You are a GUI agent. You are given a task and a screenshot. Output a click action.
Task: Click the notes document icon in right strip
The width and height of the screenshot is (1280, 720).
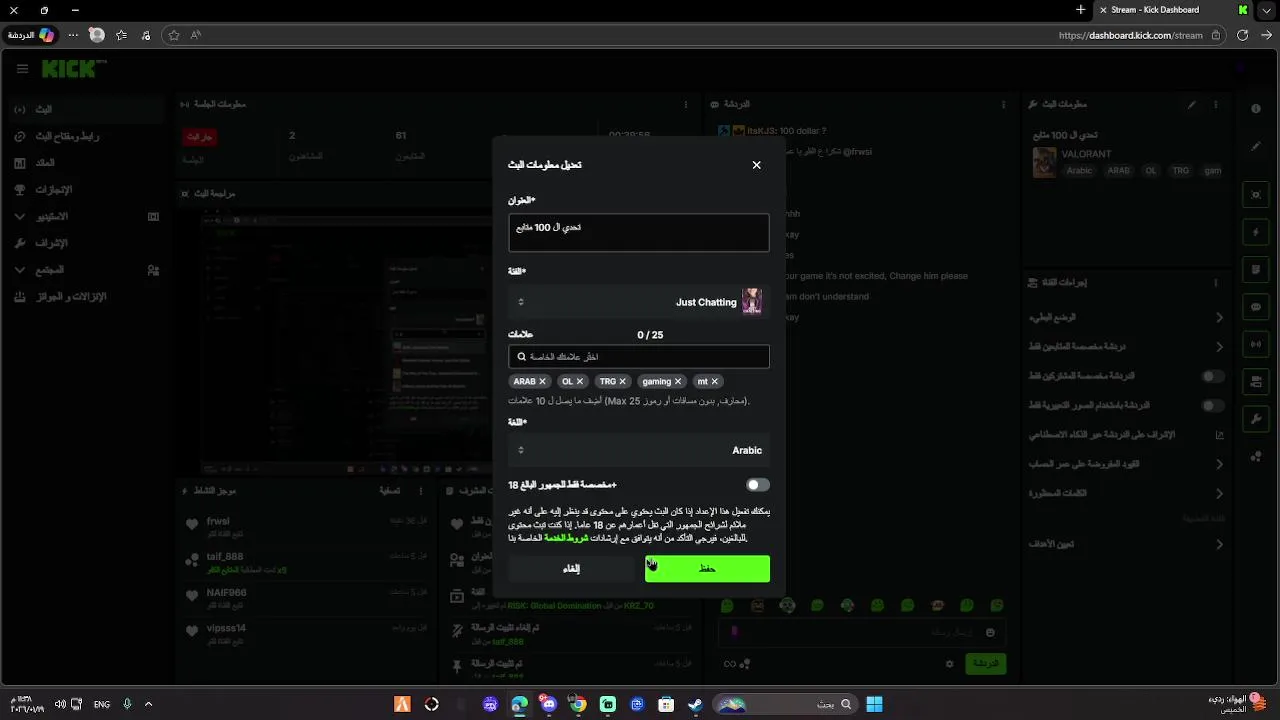click(1256, 270)
